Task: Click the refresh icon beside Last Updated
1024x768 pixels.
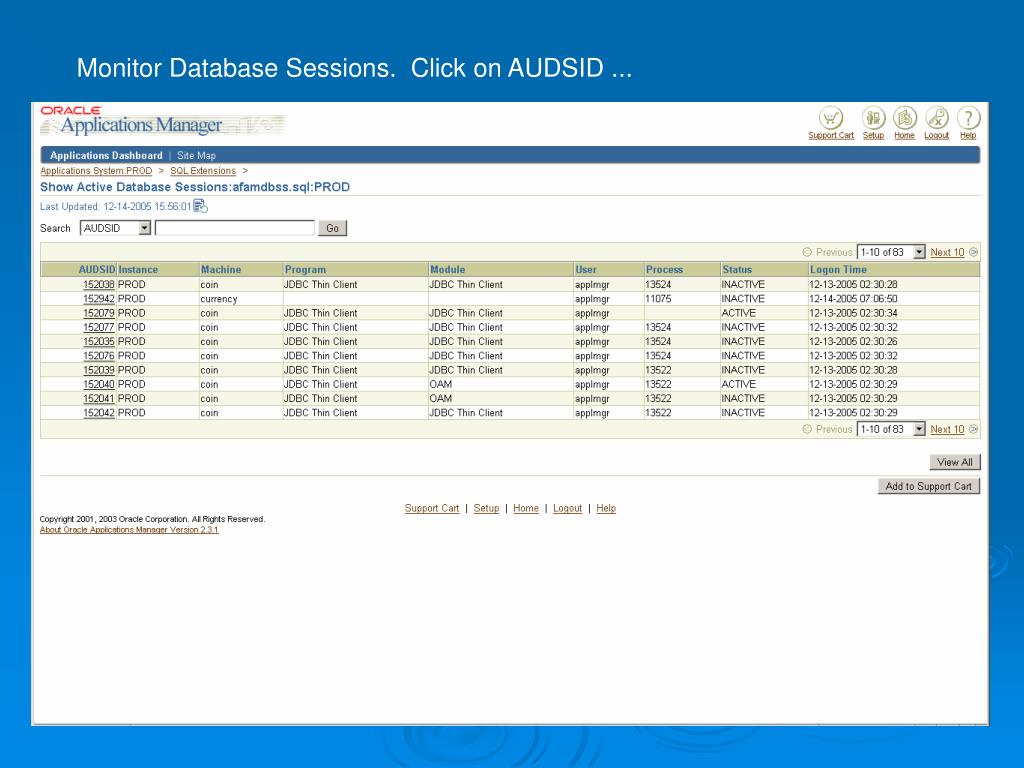Action: 200,206
